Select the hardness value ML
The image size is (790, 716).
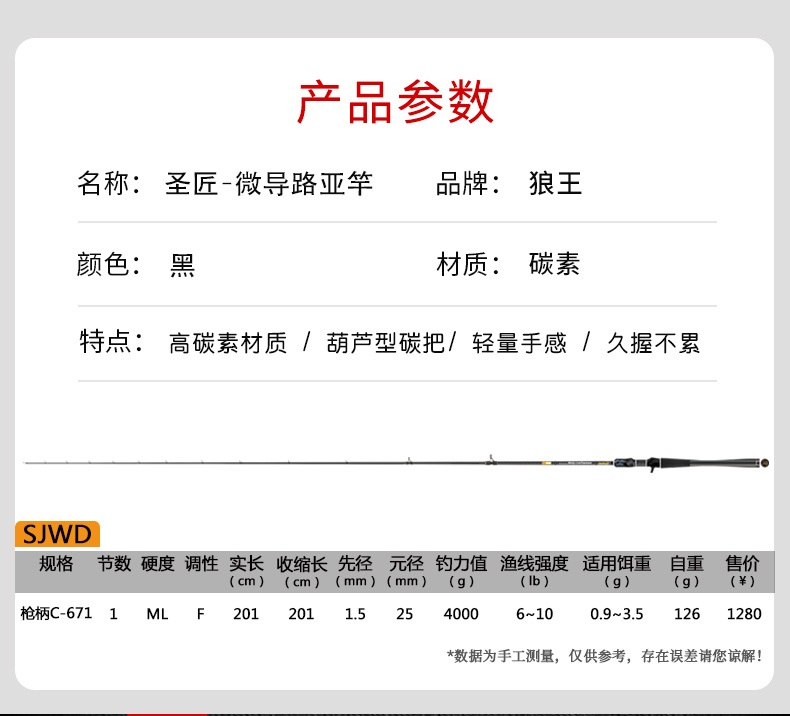[157, 614]
